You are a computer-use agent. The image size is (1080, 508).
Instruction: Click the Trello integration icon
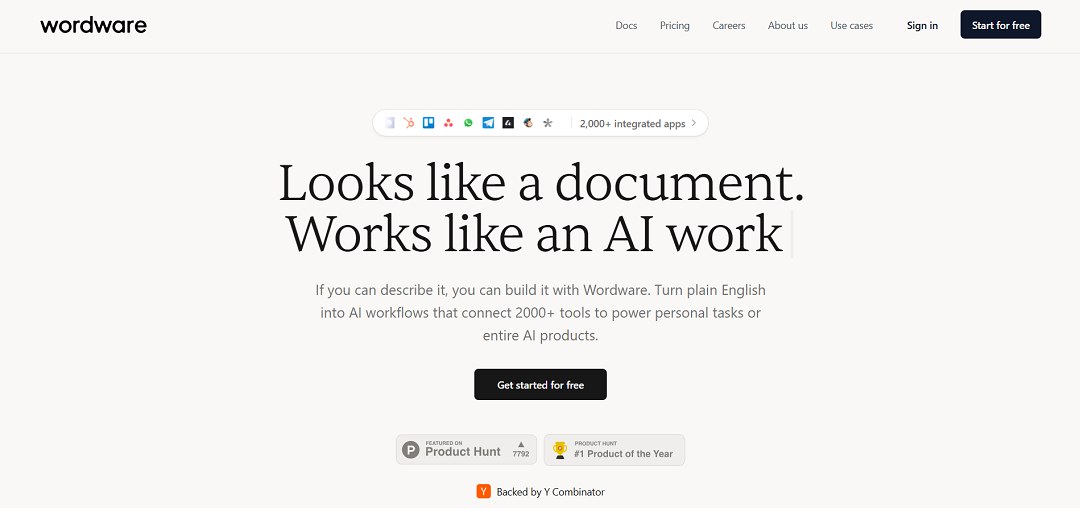point(428,123)
